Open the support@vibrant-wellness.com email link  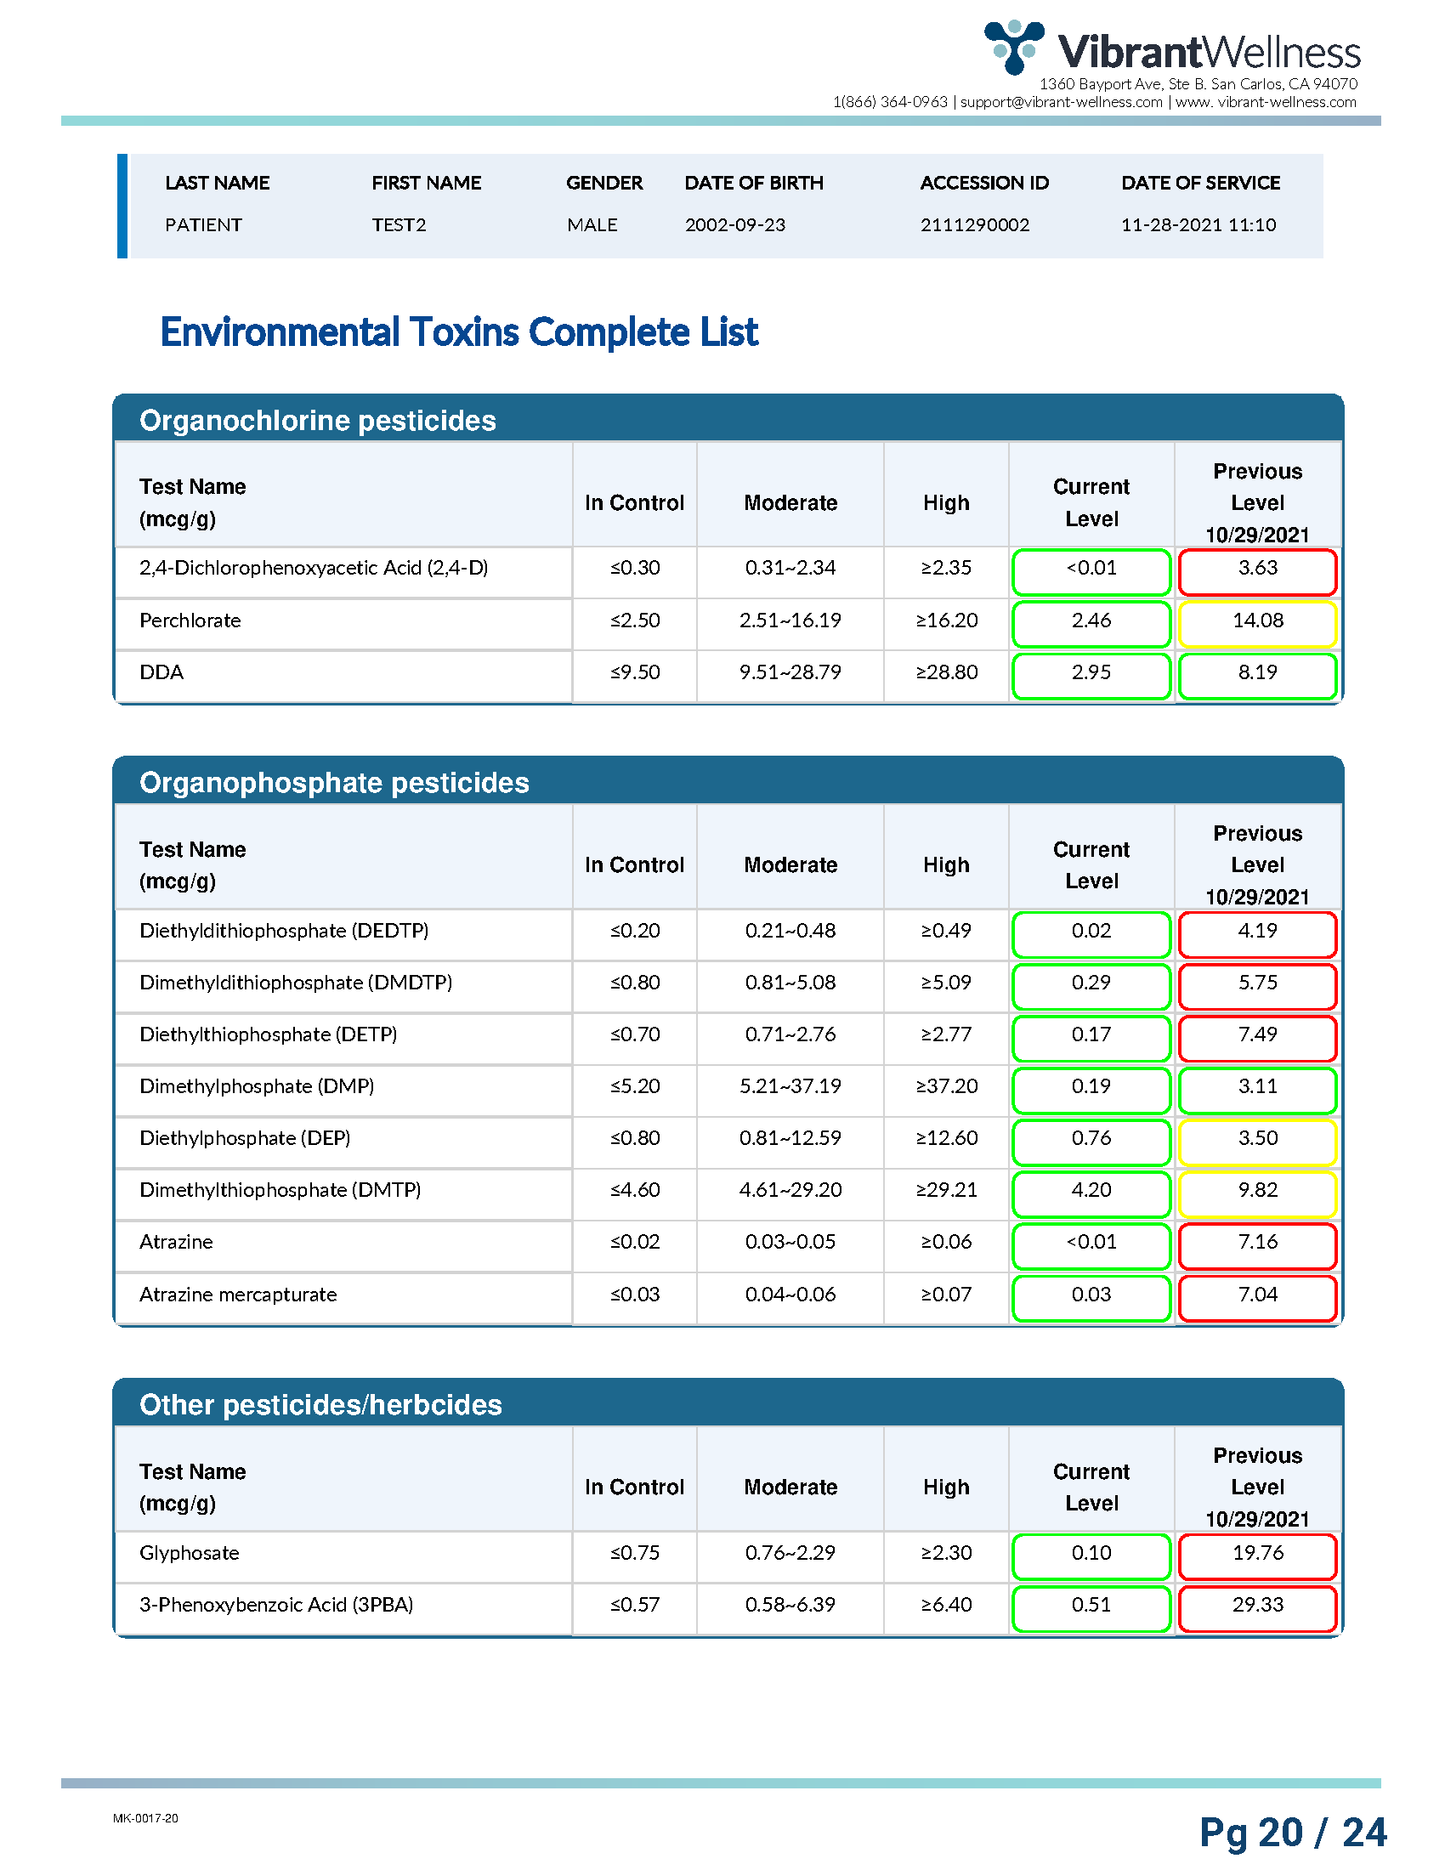(x=1062, y=102)
